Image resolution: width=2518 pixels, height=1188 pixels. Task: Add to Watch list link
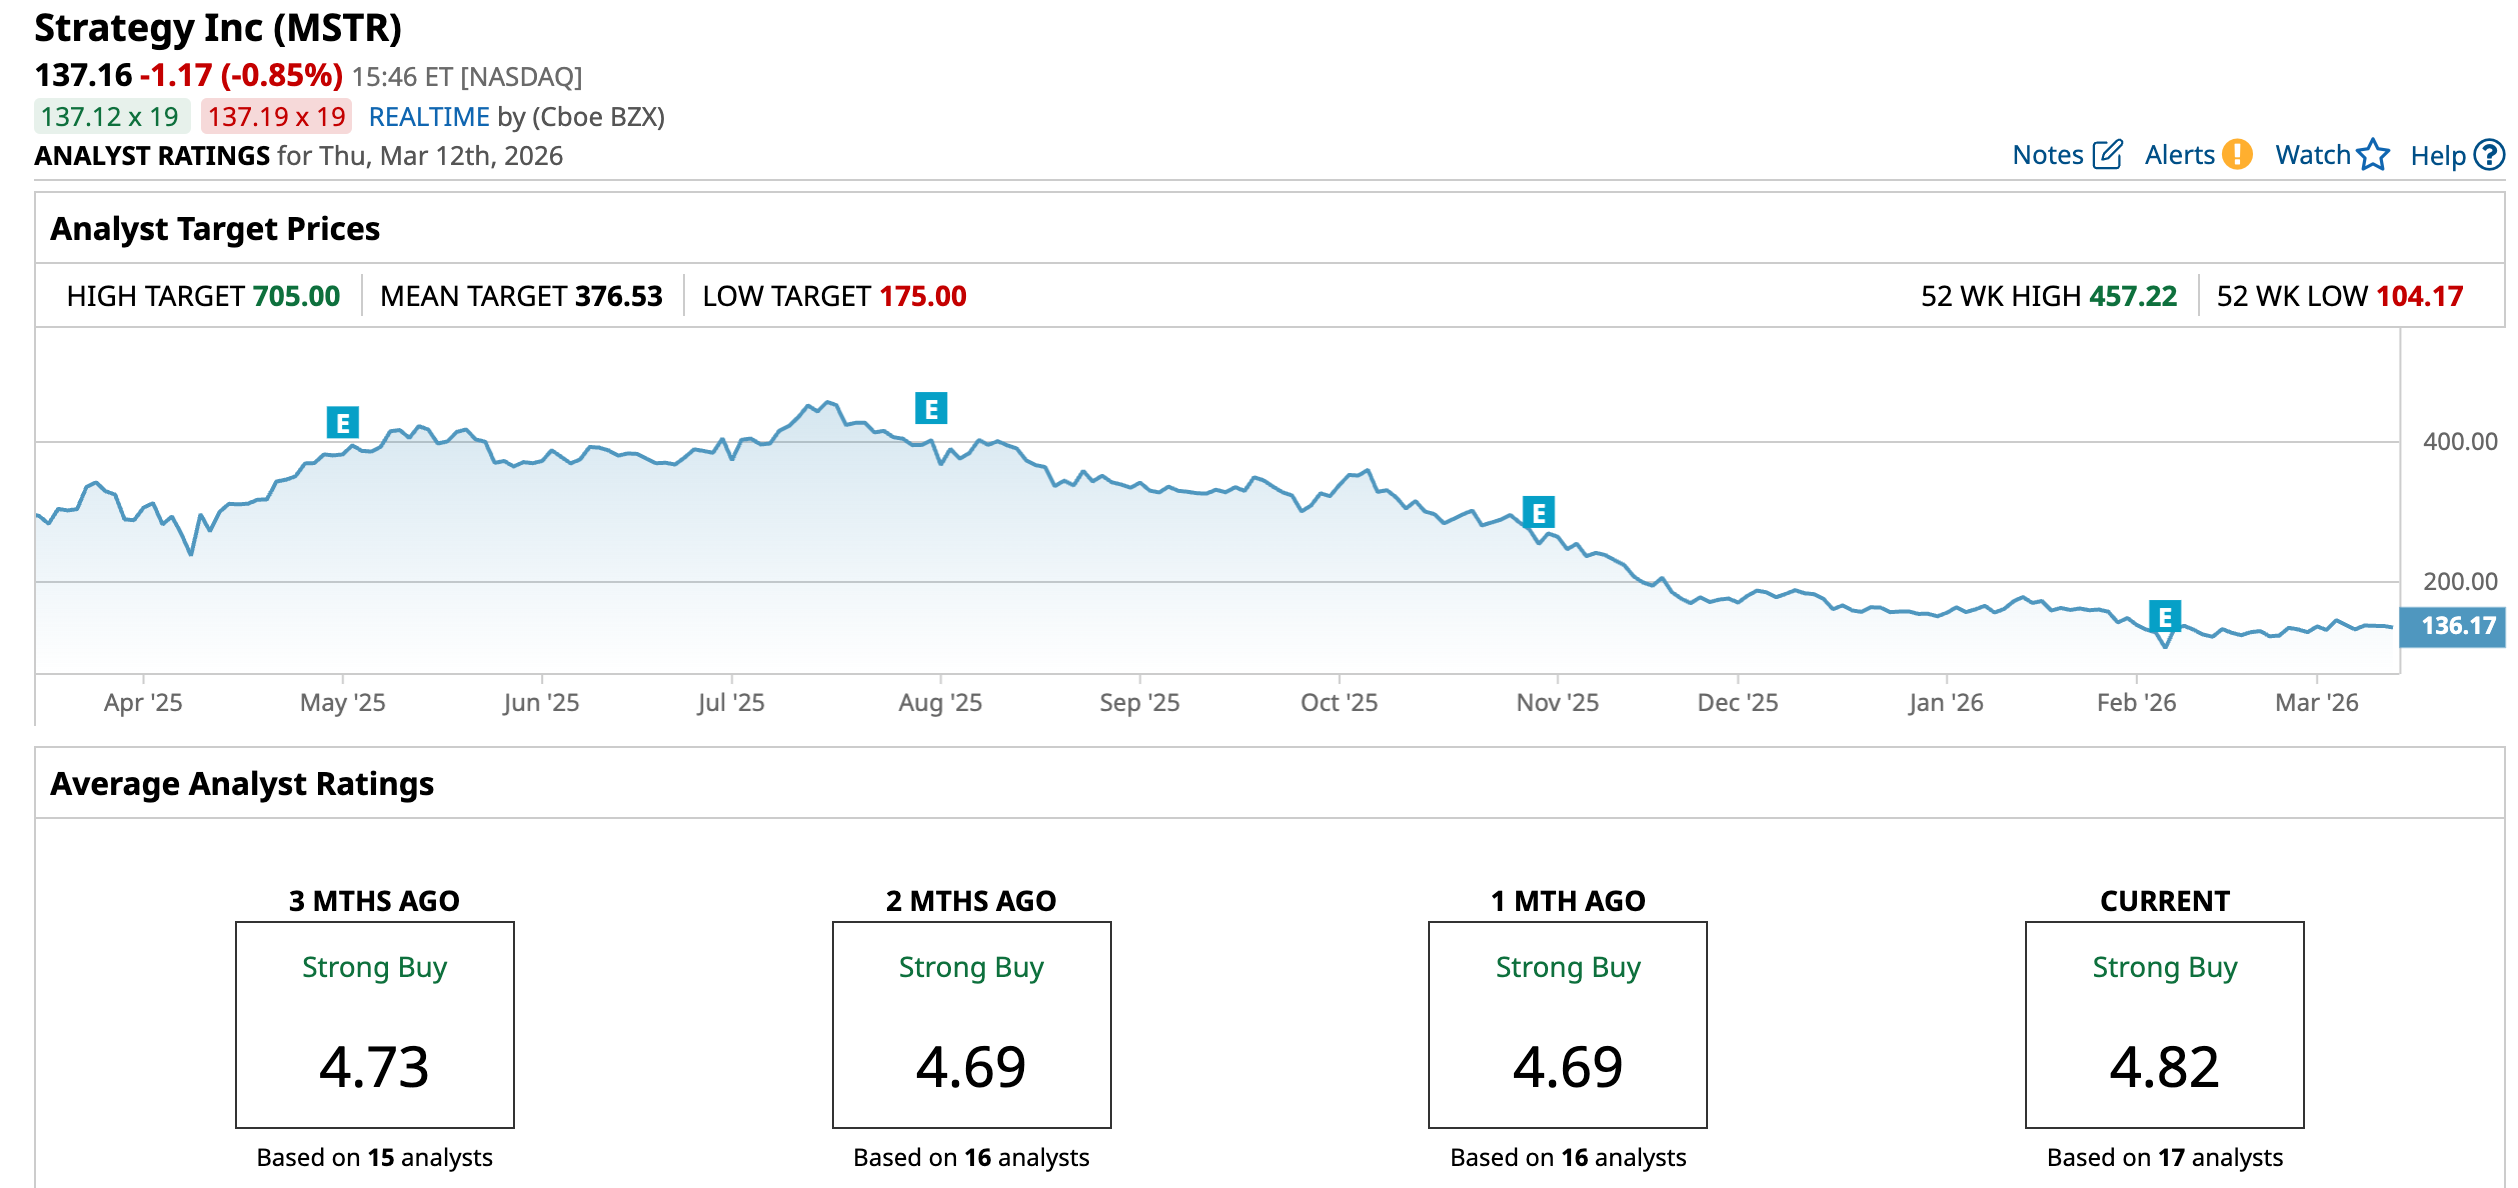(x=2312, y=155)
